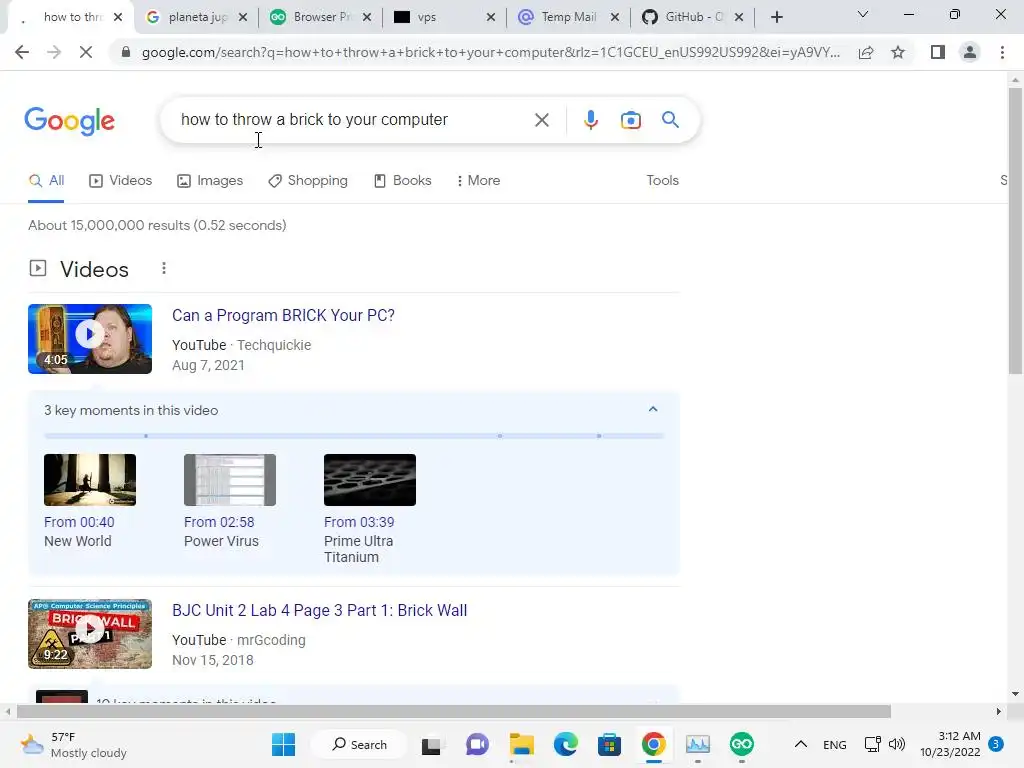Screen dimensions: 1024x768
Task: Click the horizontal scrollbar thumb
Action: [x=454, y=711]
